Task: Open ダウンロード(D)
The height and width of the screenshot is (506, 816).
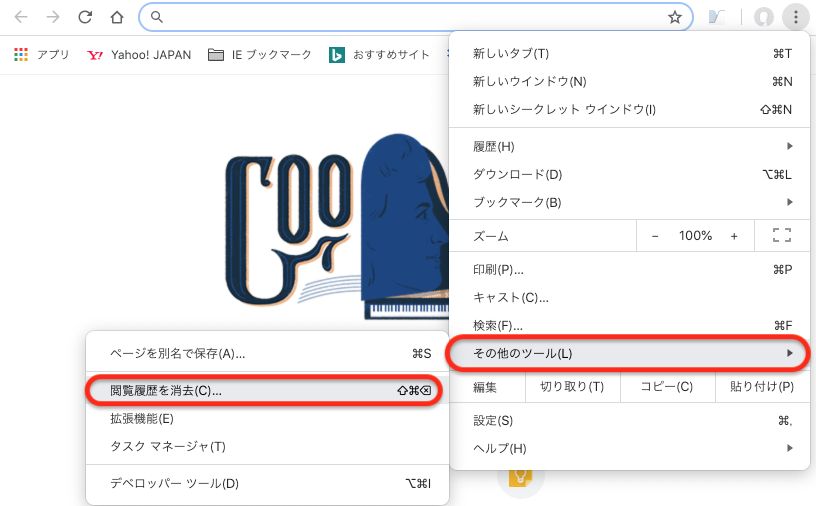Action: pyautogui.click(x=632, y=174)
